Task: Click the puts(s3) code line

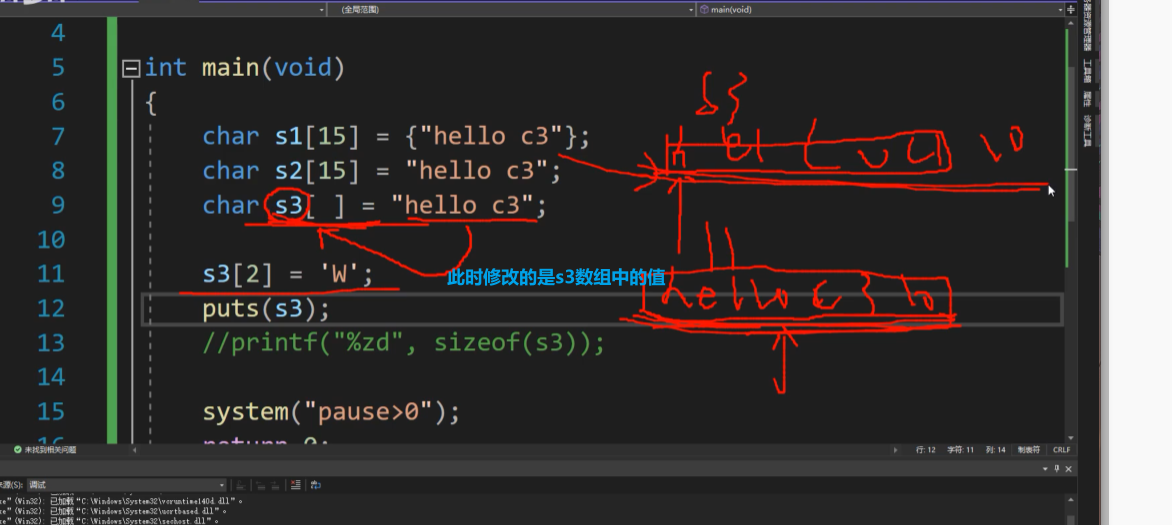Action: [265, 309]
